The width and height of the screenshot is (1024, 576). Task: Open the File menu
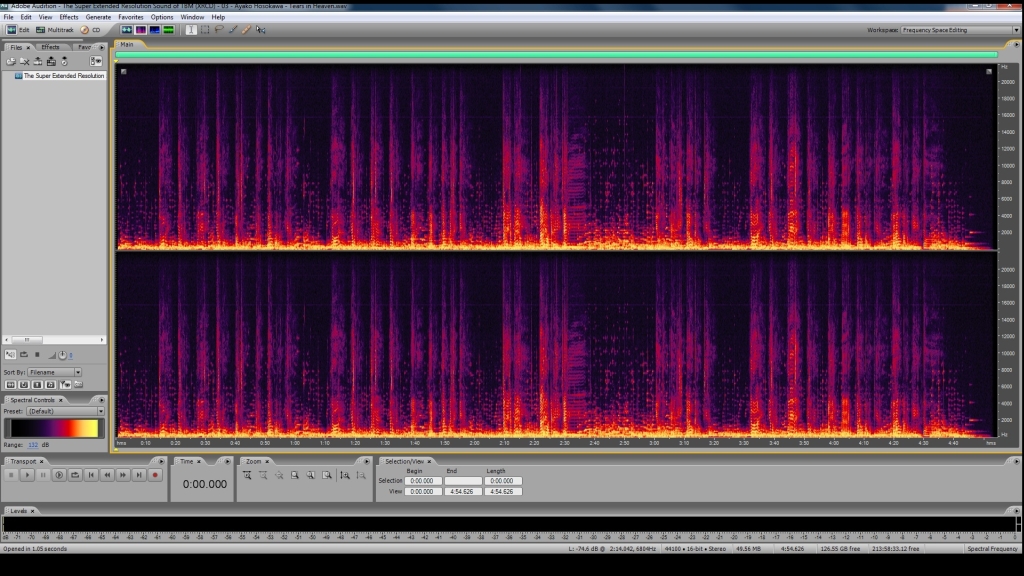click(x=8, y=17)
